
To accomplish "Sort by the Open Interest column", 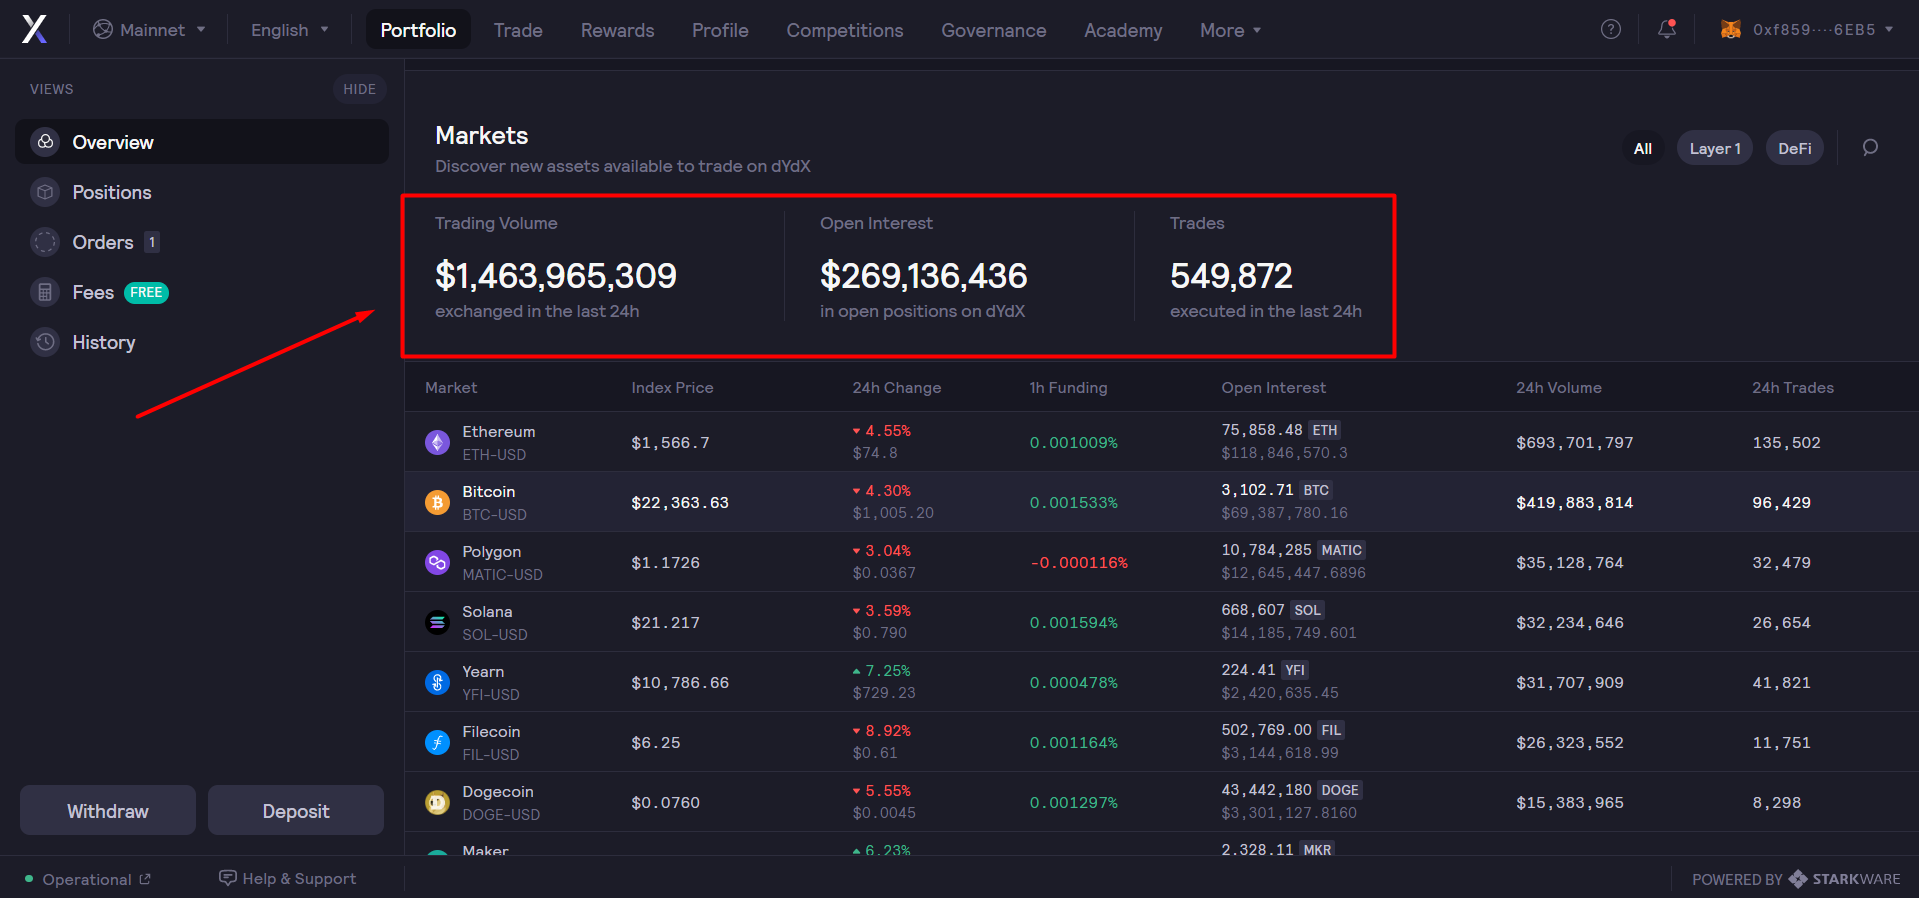I will pyautogui.click(x=1273, y=388).
